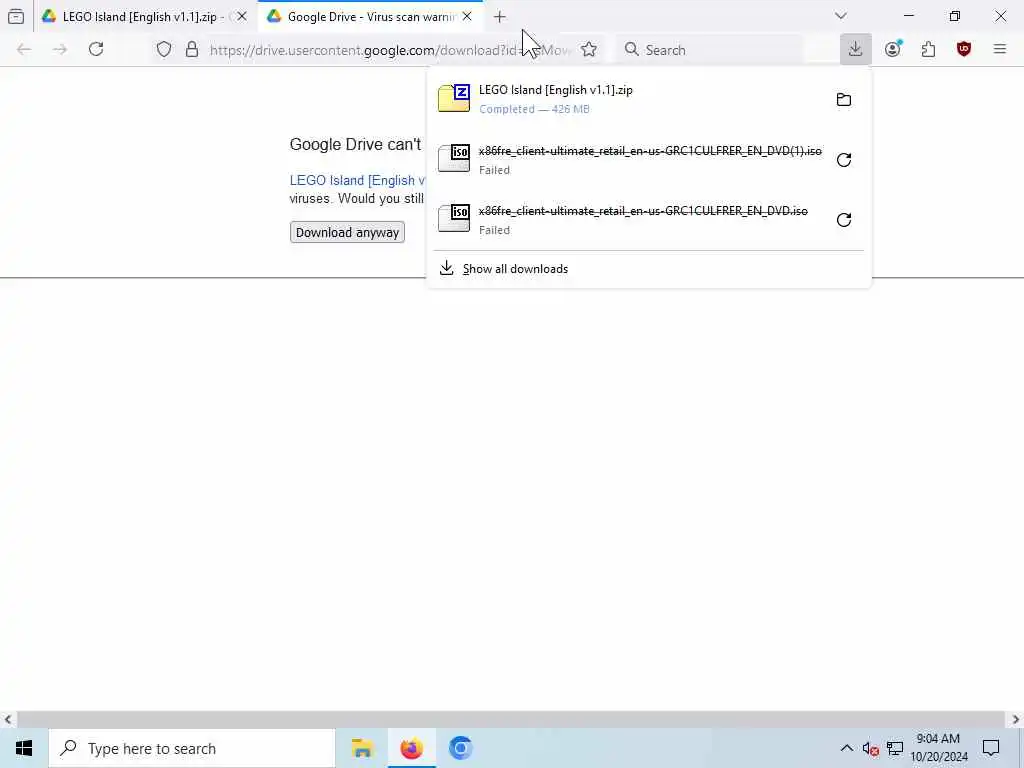
Task: Retry download of EN_DVD(1).iso
Action: point(844,160)
